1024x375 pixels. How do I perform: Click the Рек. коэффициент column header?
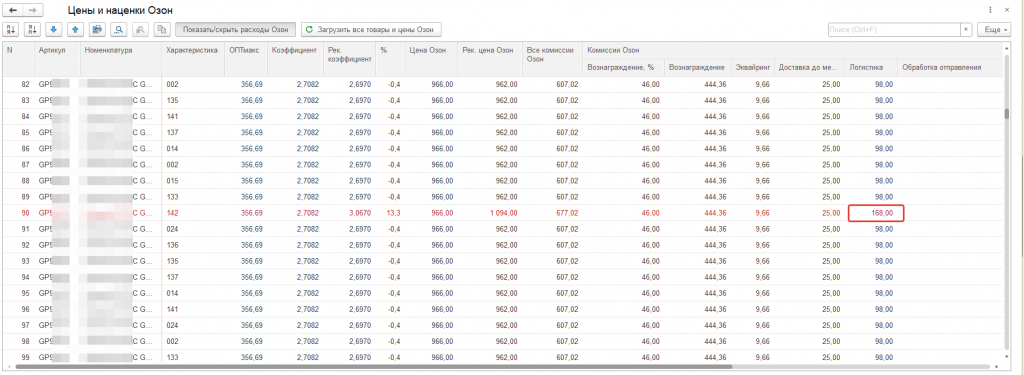(349, 59)
